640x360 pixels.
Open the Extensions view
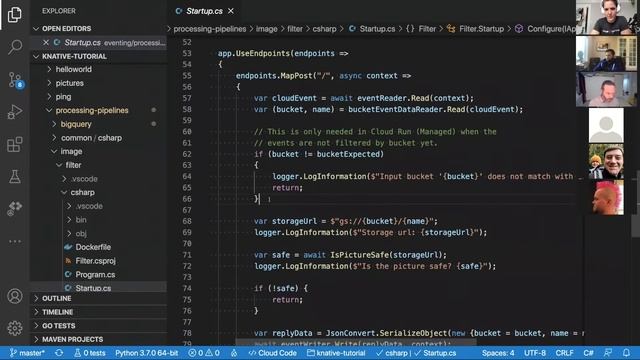[x=15, y=144]
